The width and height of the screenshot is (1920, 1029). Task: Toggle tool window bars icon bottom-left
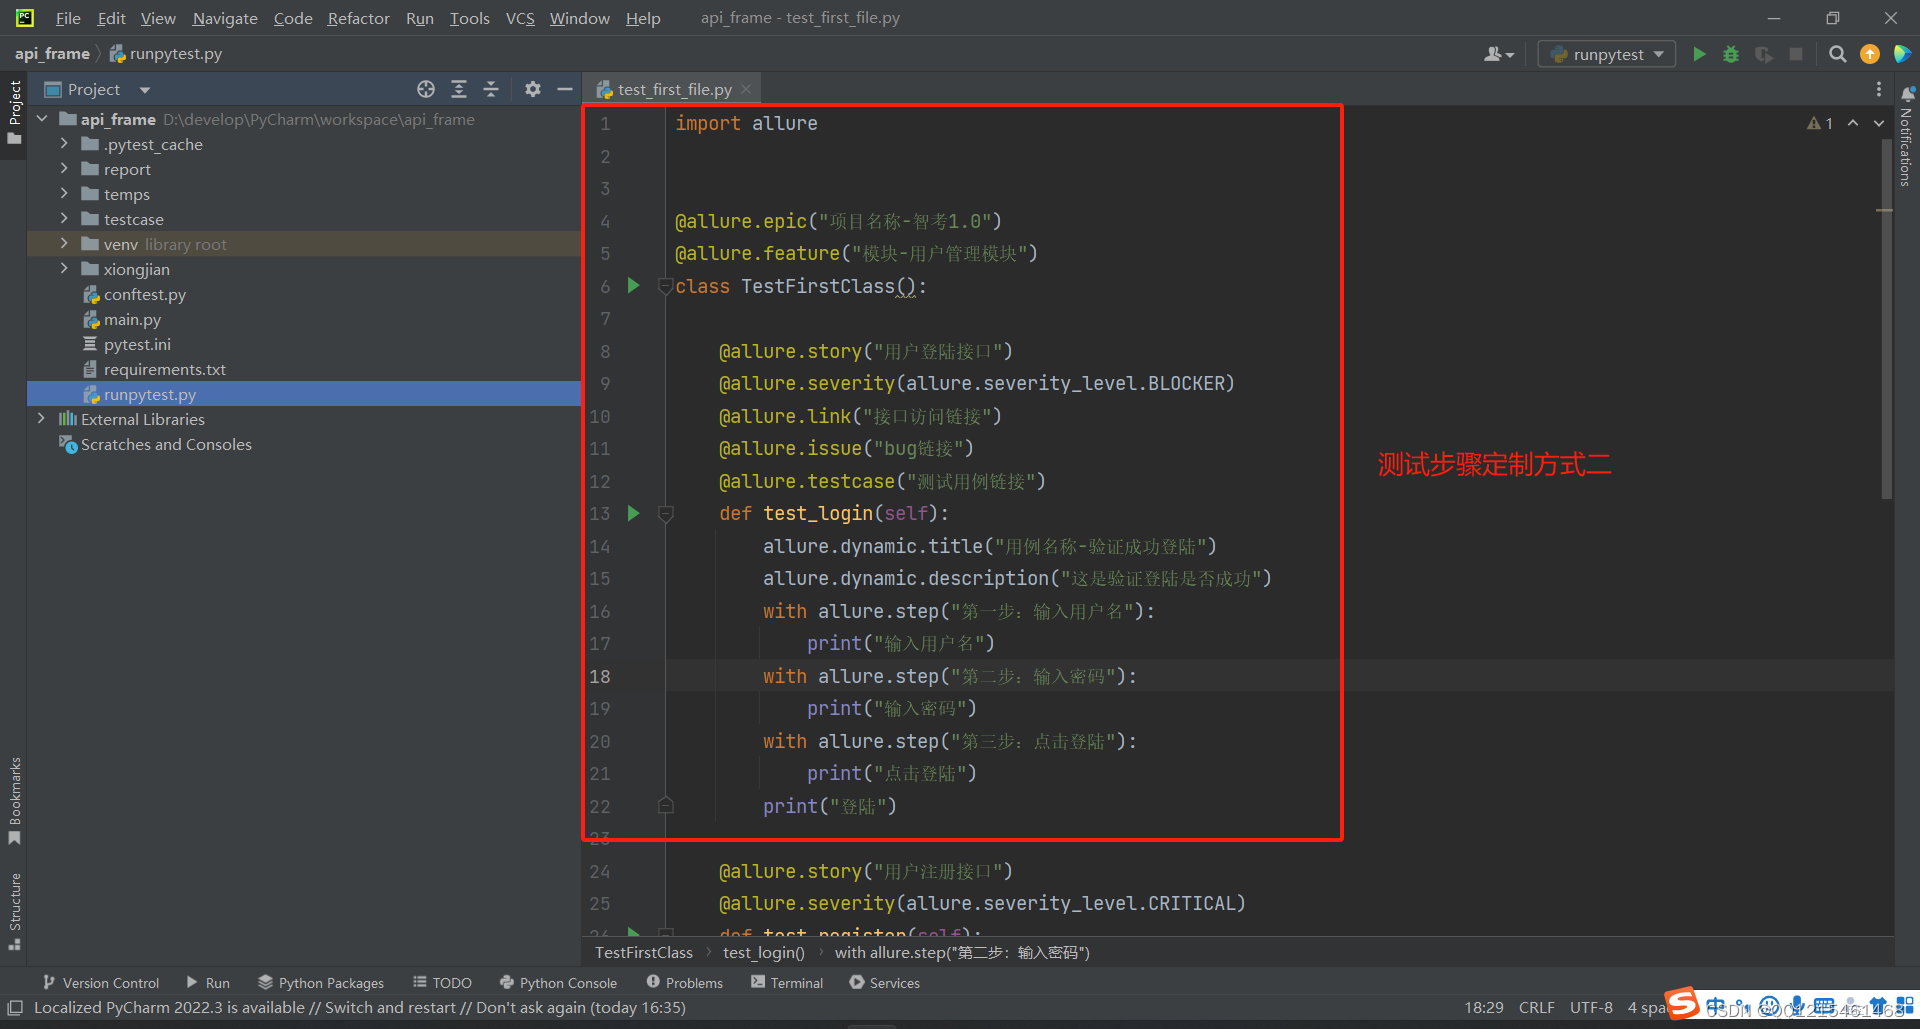point(15,1008)
